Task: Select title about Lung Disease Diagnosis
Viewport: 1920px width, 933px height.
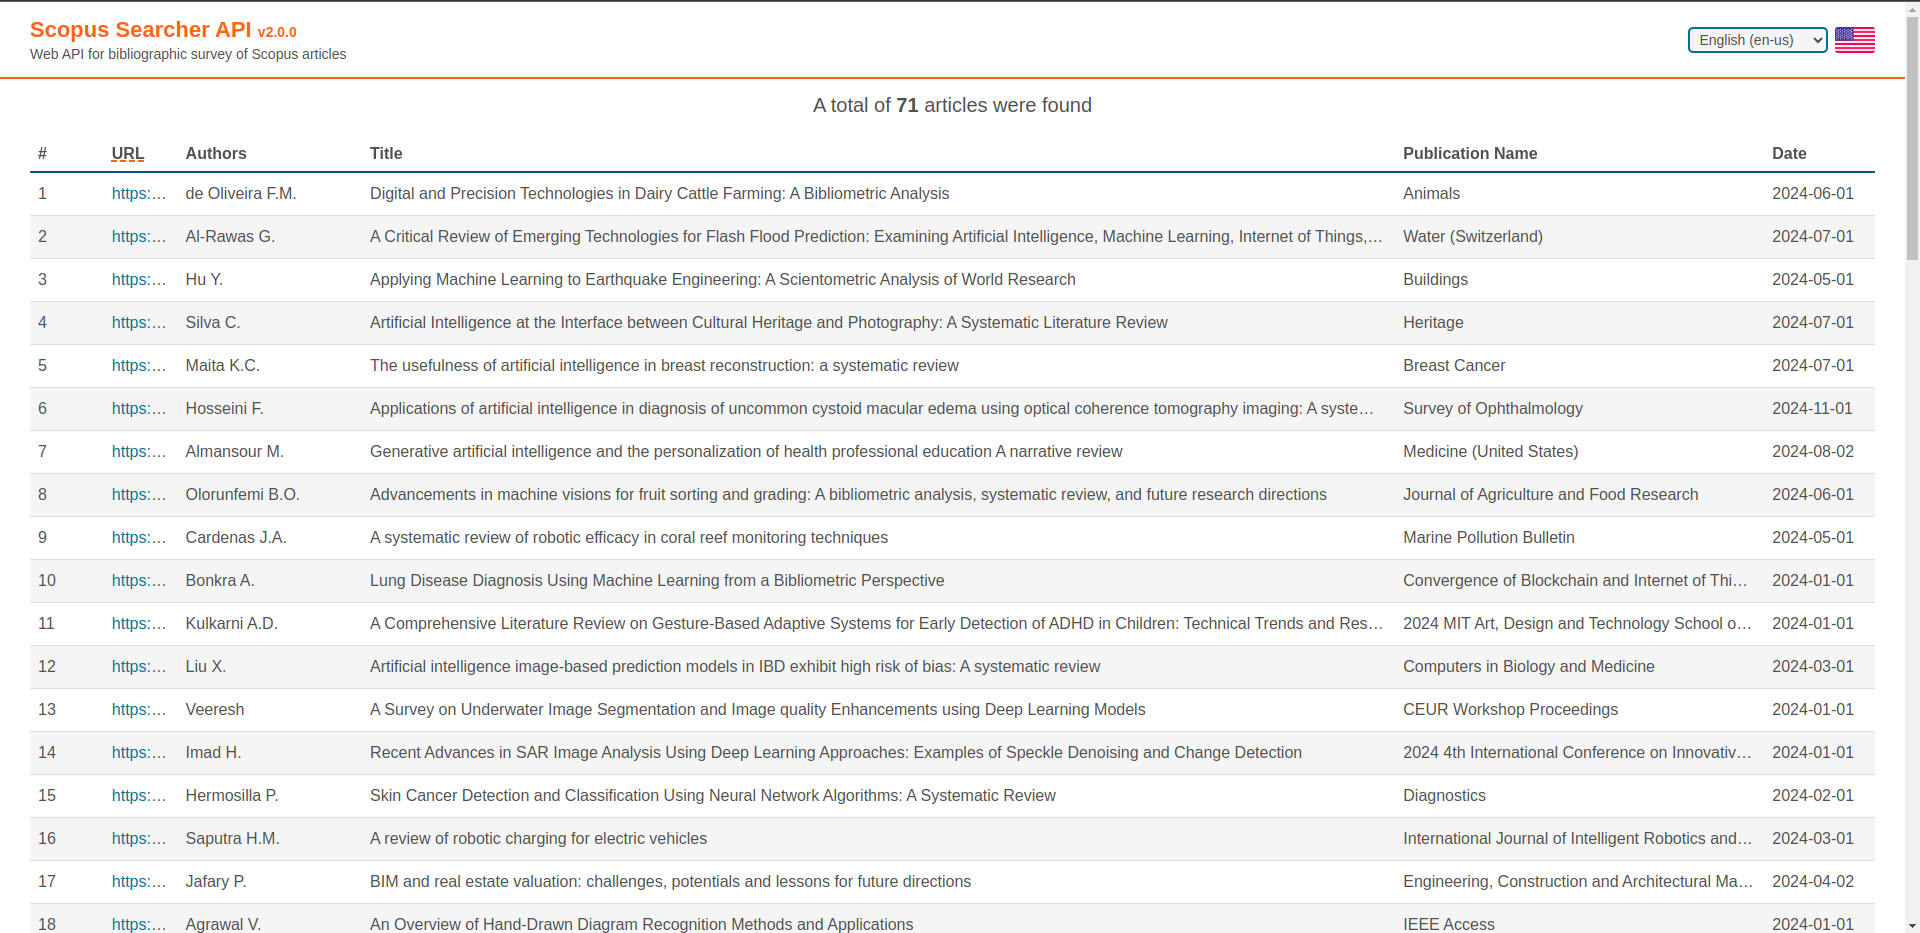Action: [657, 580]
